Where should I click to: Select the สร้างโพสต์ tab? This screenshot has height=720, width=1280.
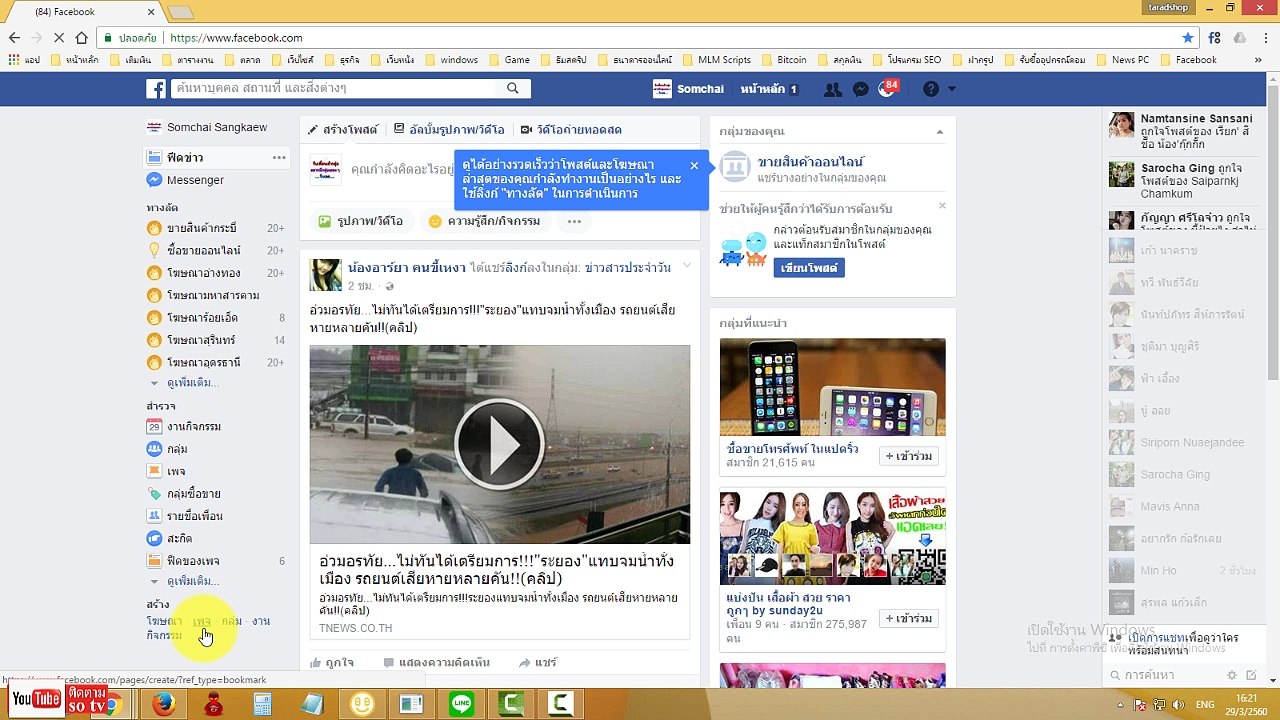point(343,130)
